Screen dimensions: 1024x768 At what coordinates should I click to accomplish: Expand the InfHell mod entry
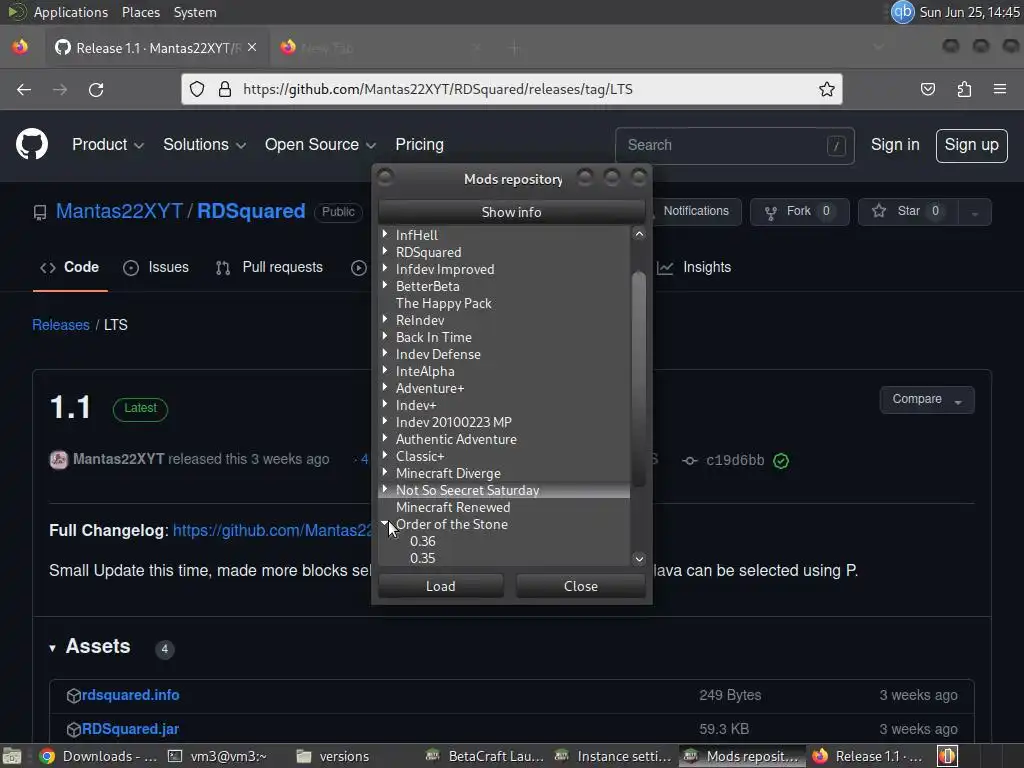[x=385, y=234]
